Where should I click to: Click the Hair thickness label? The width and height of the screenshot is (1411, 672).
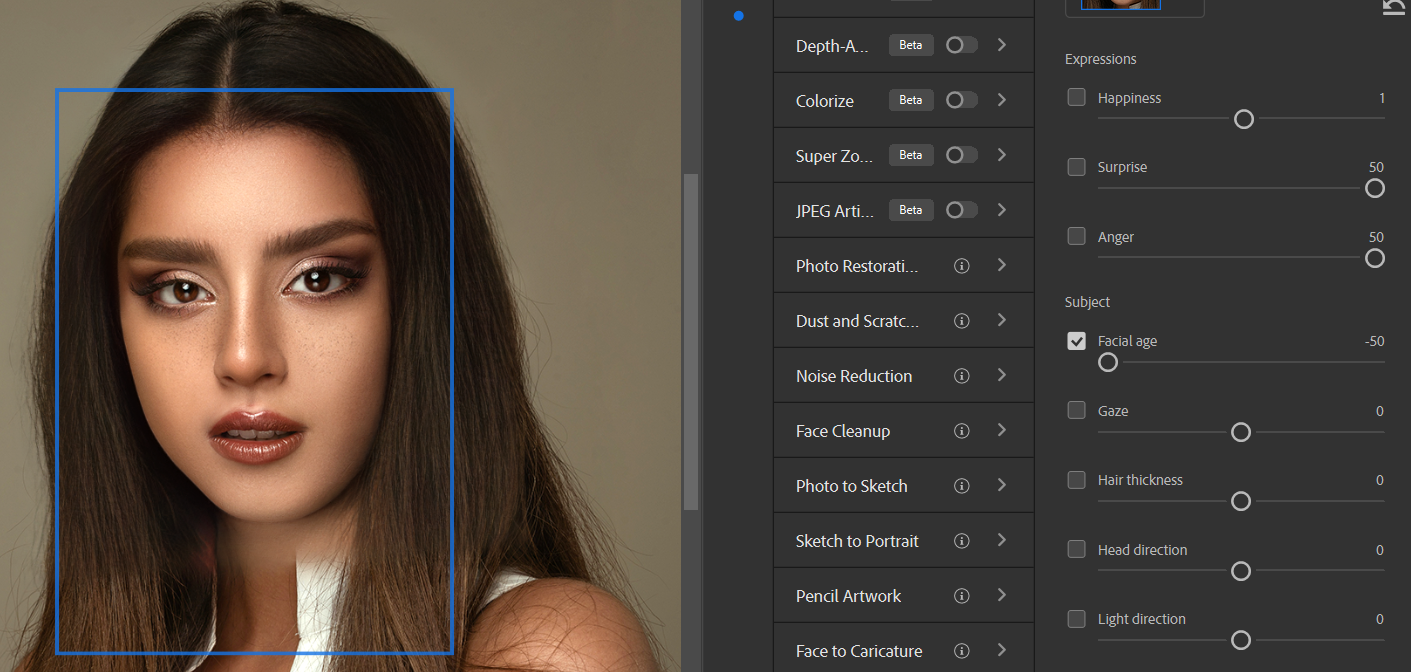(x=1139, y=480)
